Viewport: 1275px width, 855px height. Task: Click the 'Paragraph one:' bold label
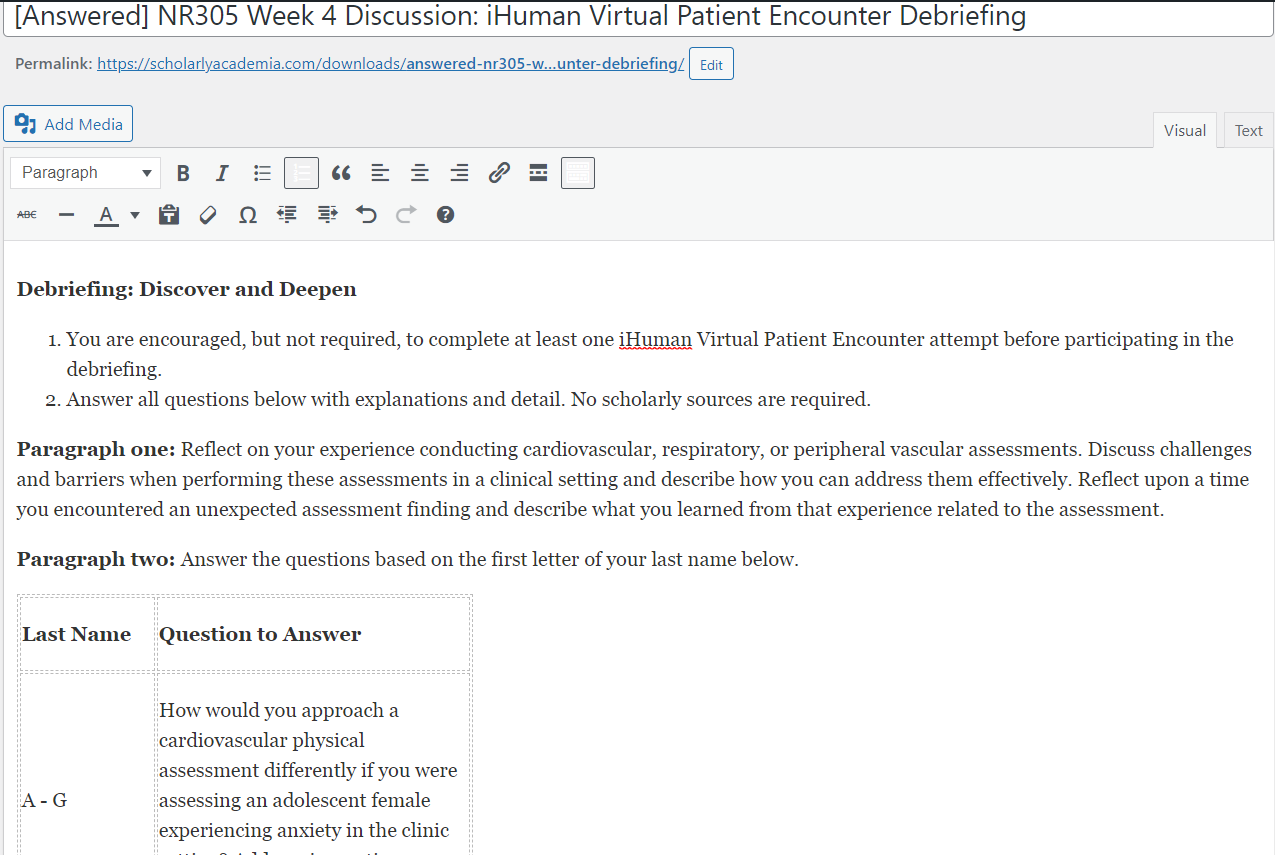tap(96, 449)
